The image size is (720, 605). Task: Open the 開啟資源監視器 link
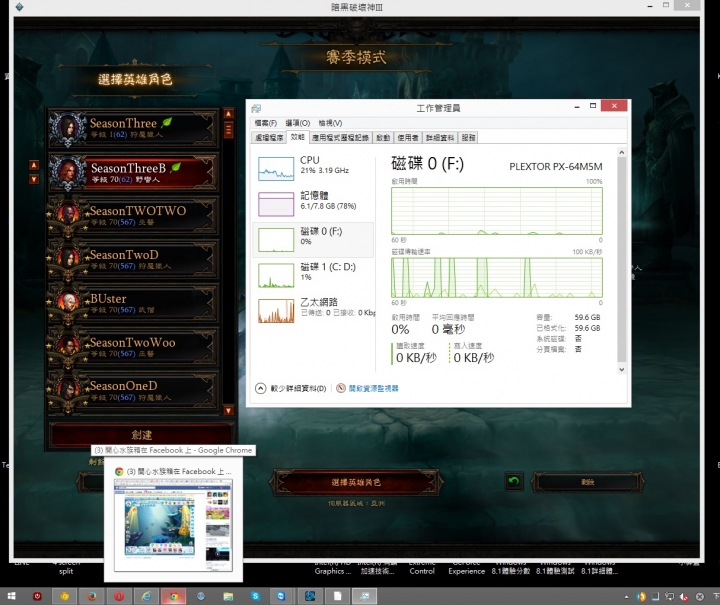point(373,388)
